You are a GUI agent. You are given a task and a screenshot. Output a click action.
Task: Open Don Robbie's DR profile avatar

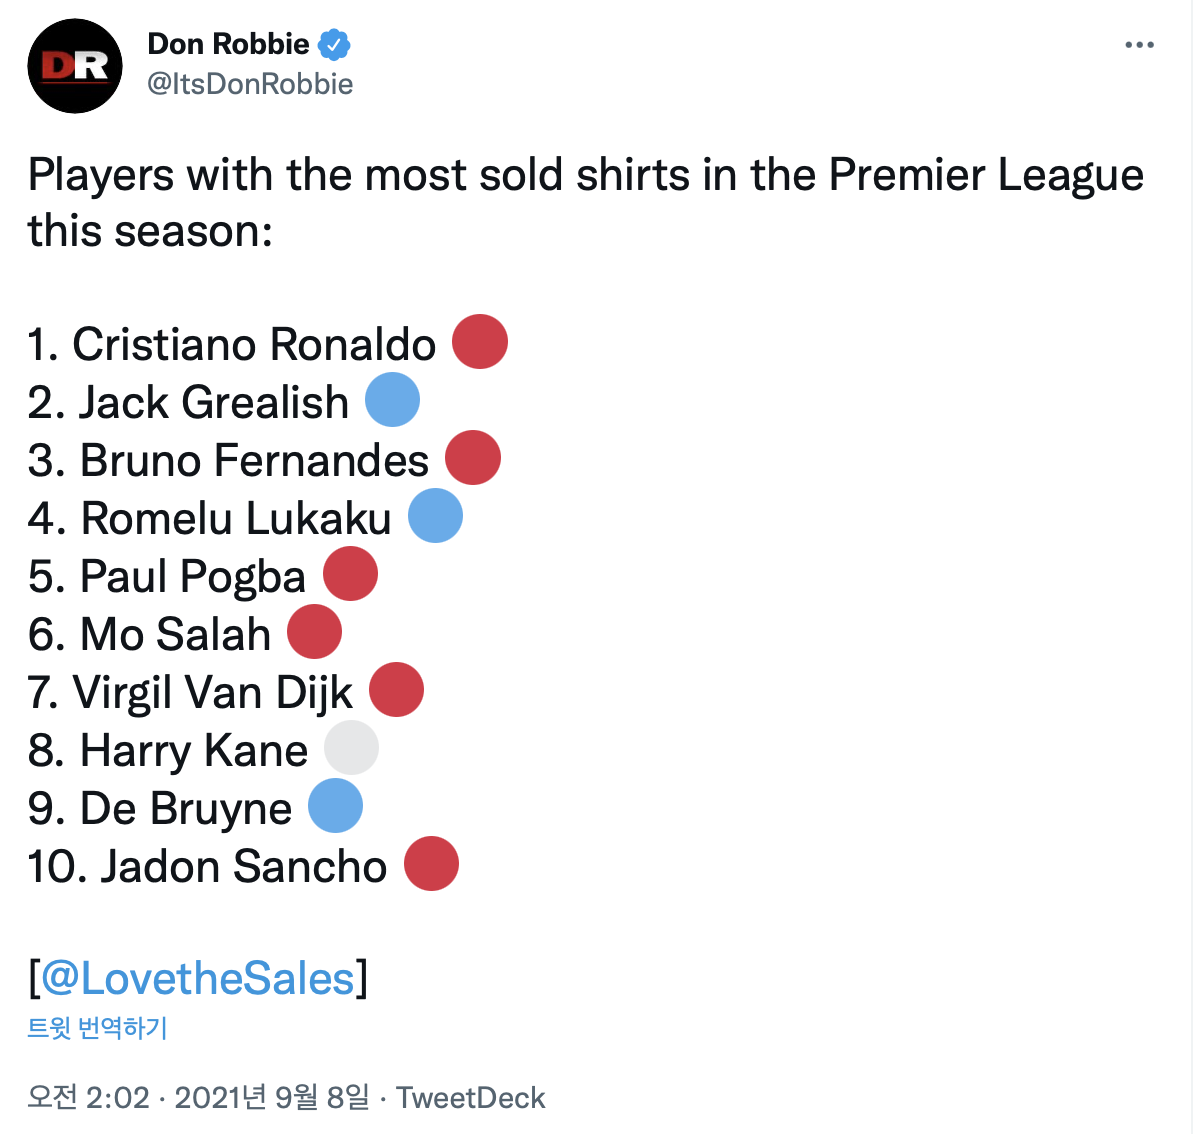pos(75,66)
